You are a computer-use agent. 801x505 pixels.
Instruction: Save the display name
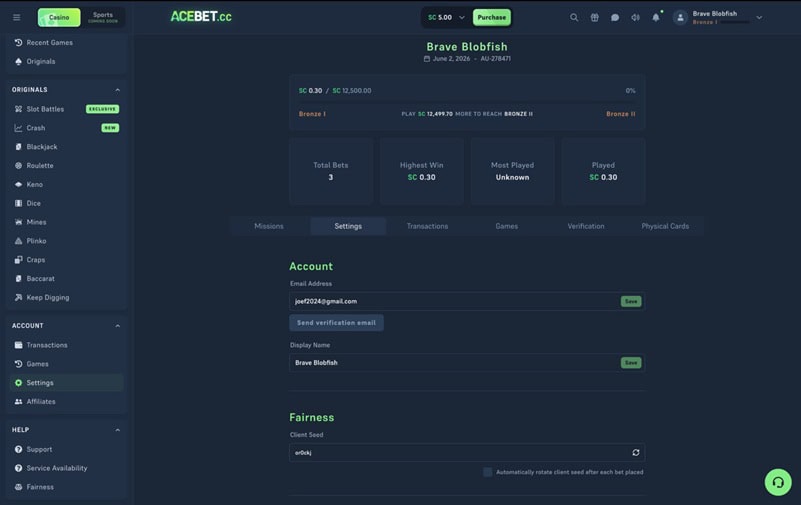coord(631,363)
